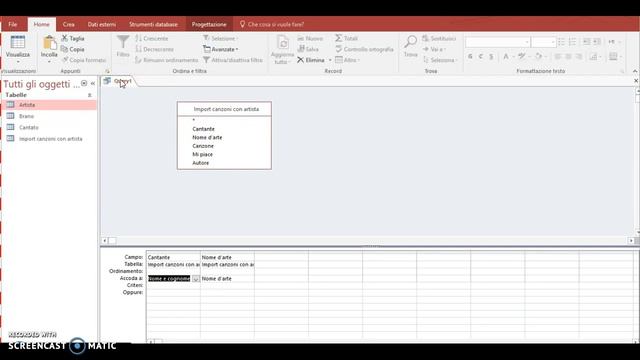Center align text
Viewport: 640px width, 360px height.
(568, 56)
